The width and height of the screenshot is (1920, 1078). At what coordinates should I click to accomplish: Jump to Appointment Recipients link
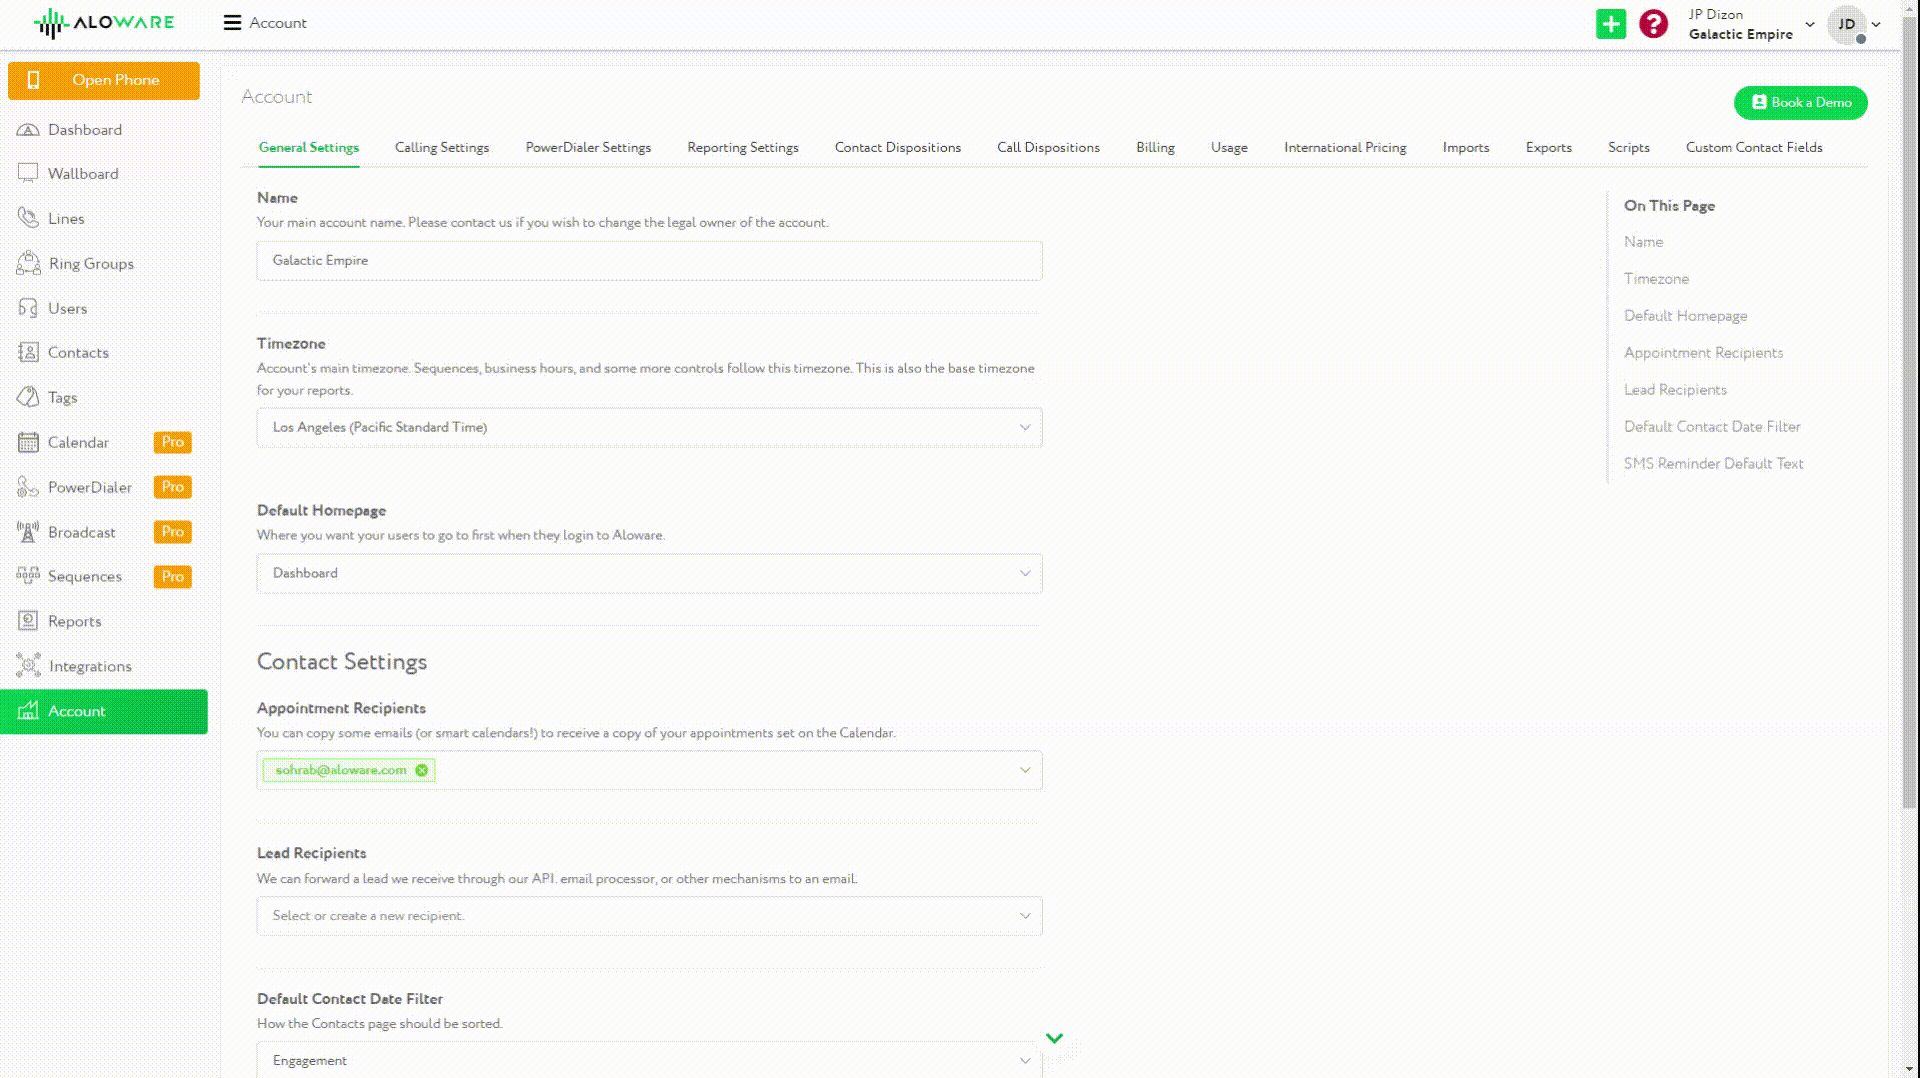point(1703,353)
